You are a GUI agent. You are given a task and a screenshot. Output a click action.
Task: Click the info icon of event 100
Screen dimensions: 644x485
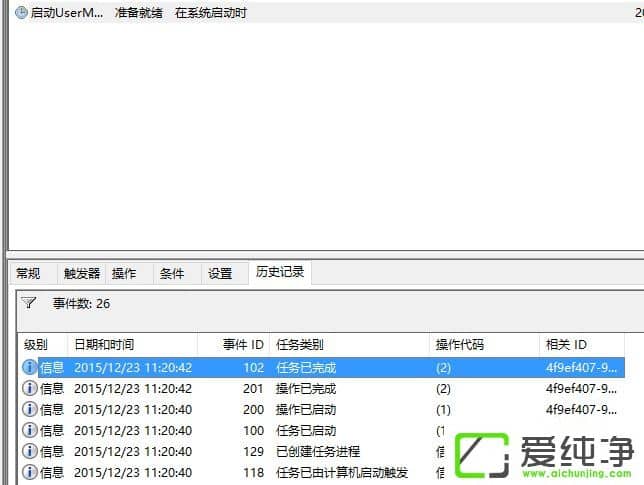tap(29, 430)
